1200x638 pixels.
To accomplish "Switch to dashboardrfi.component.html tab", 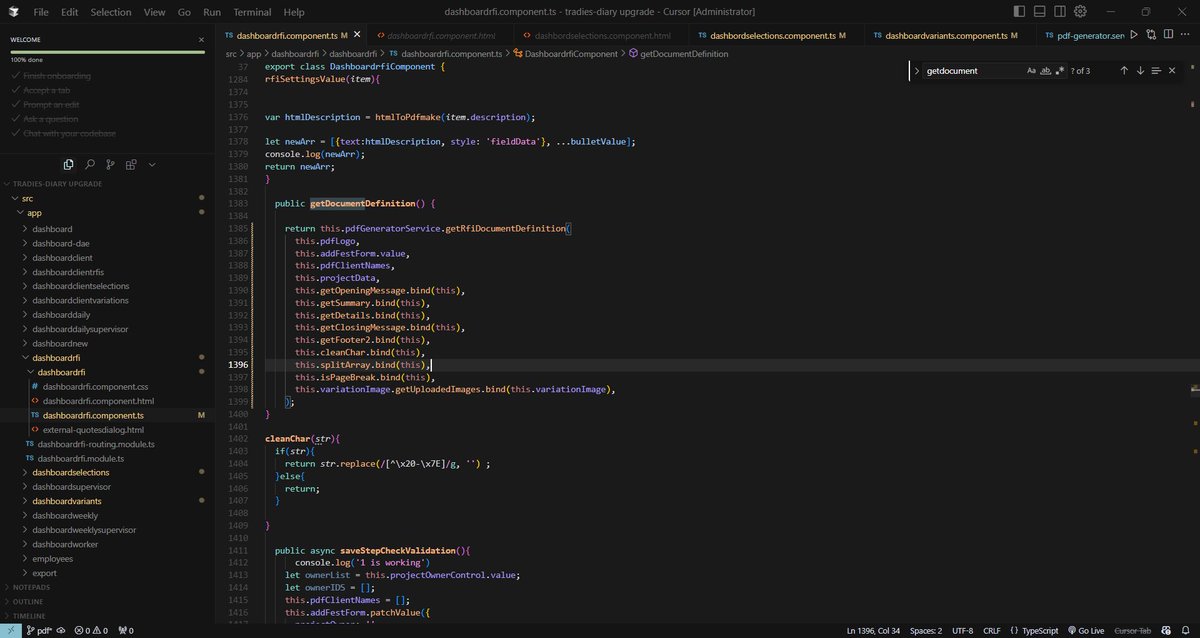I will 439,35.
